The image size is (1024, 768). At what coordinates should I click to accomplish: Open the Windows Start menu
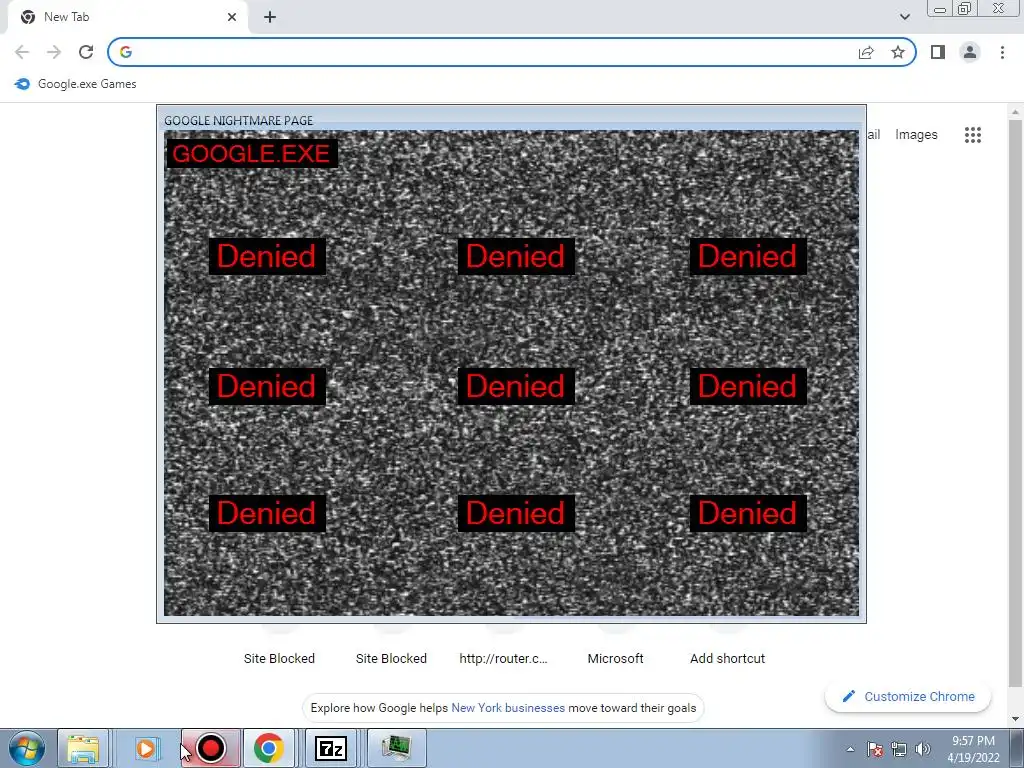[x=27, y=748]
